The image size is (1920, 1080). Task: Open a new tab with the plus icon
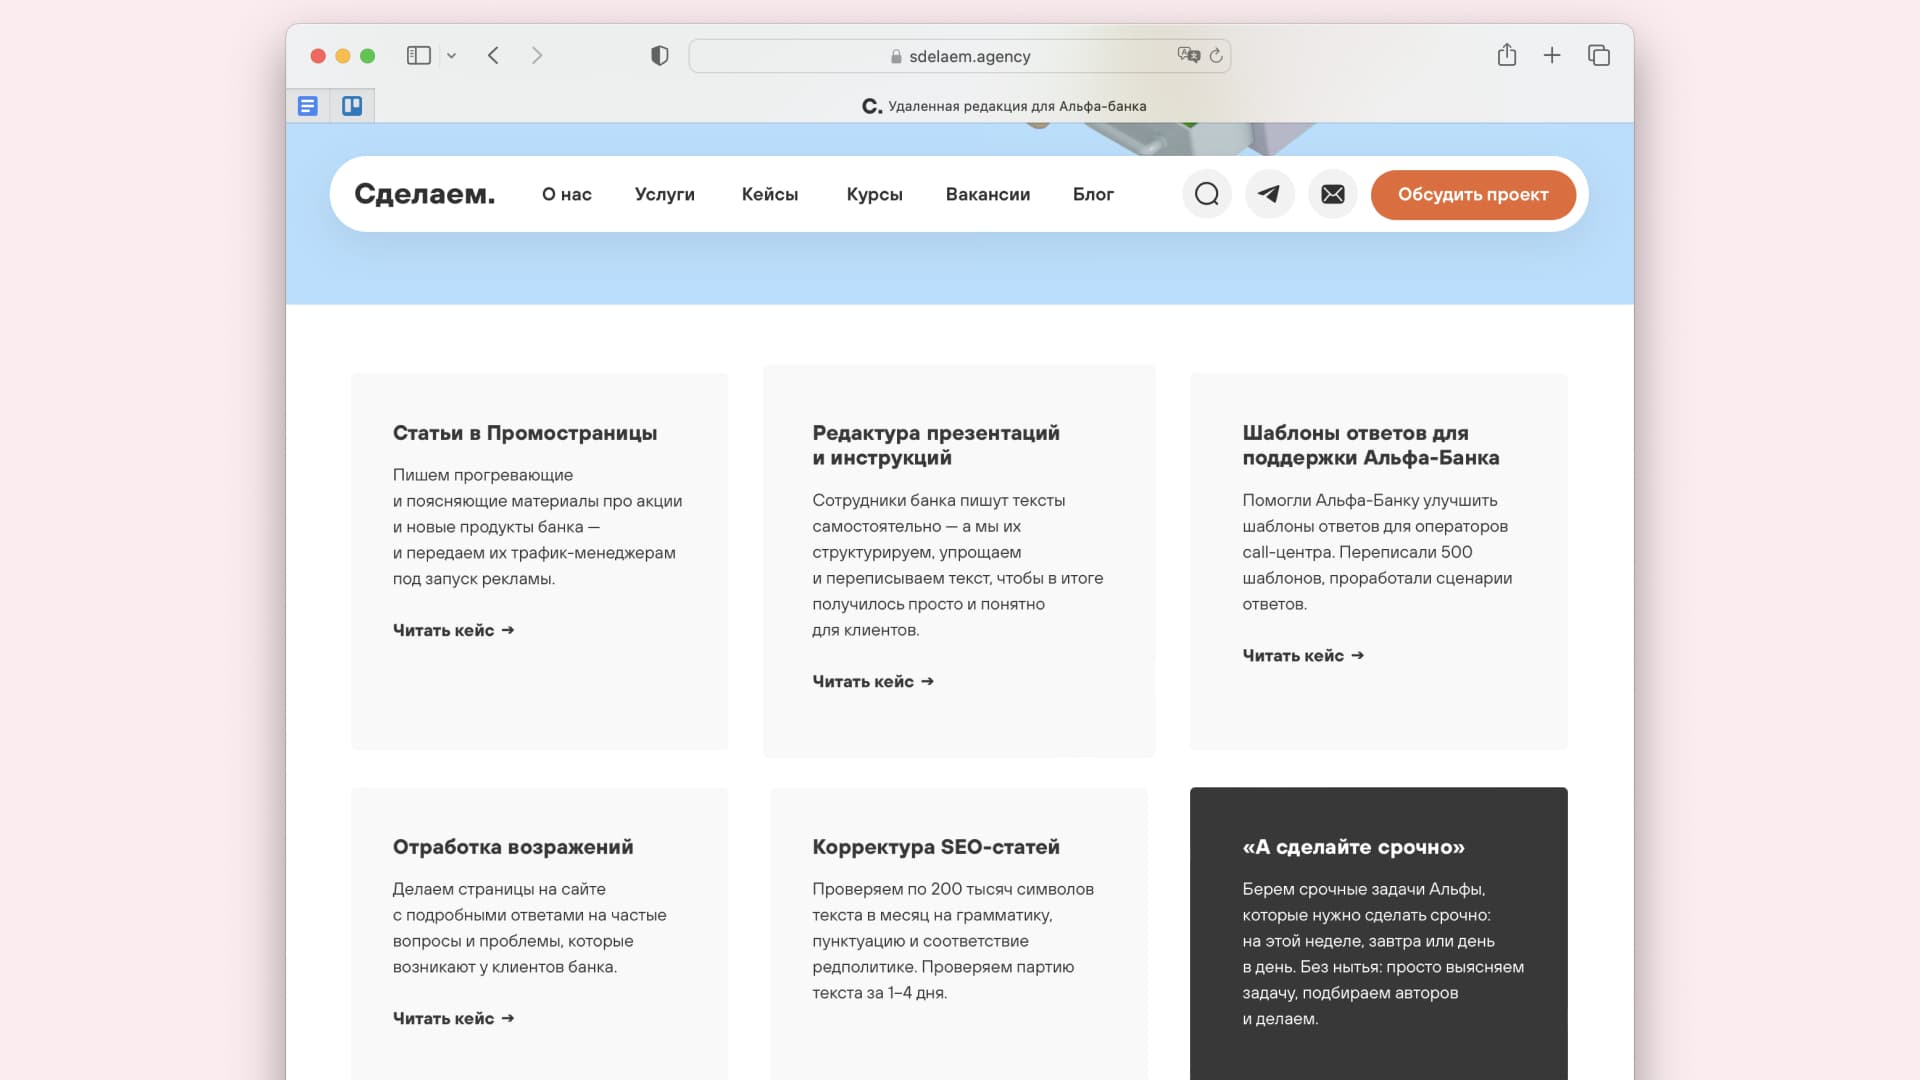(x=1551, y=55)
